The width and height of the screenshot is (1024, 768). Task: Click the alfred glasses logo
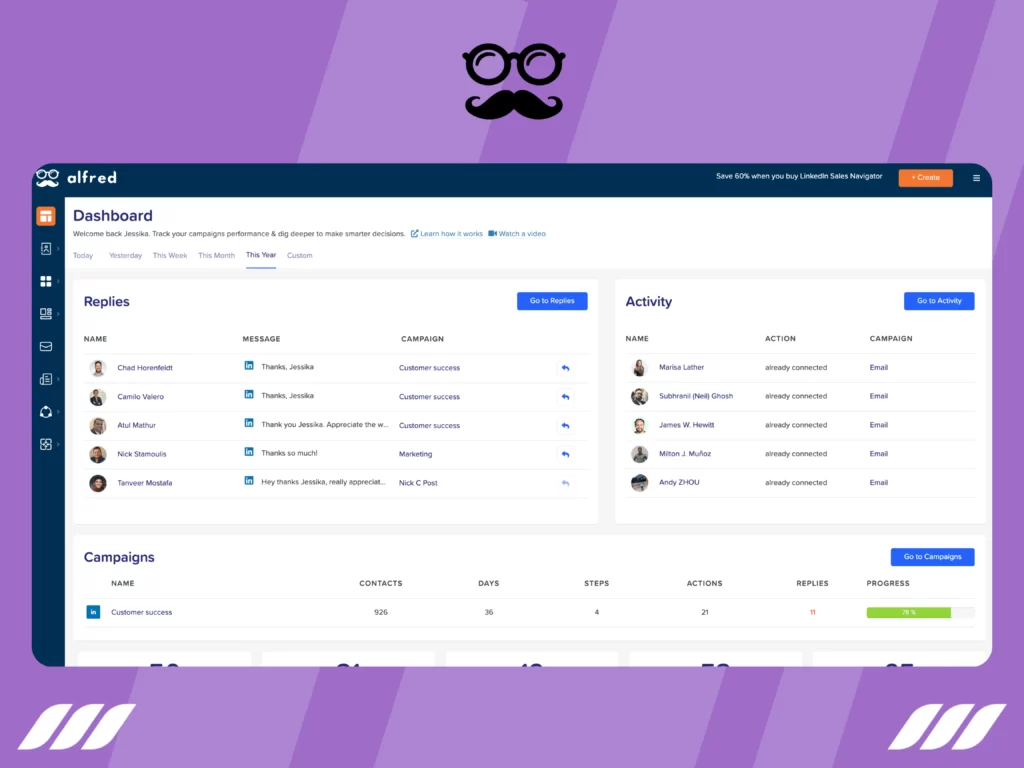pyautogui.click(x=48, y=178)
